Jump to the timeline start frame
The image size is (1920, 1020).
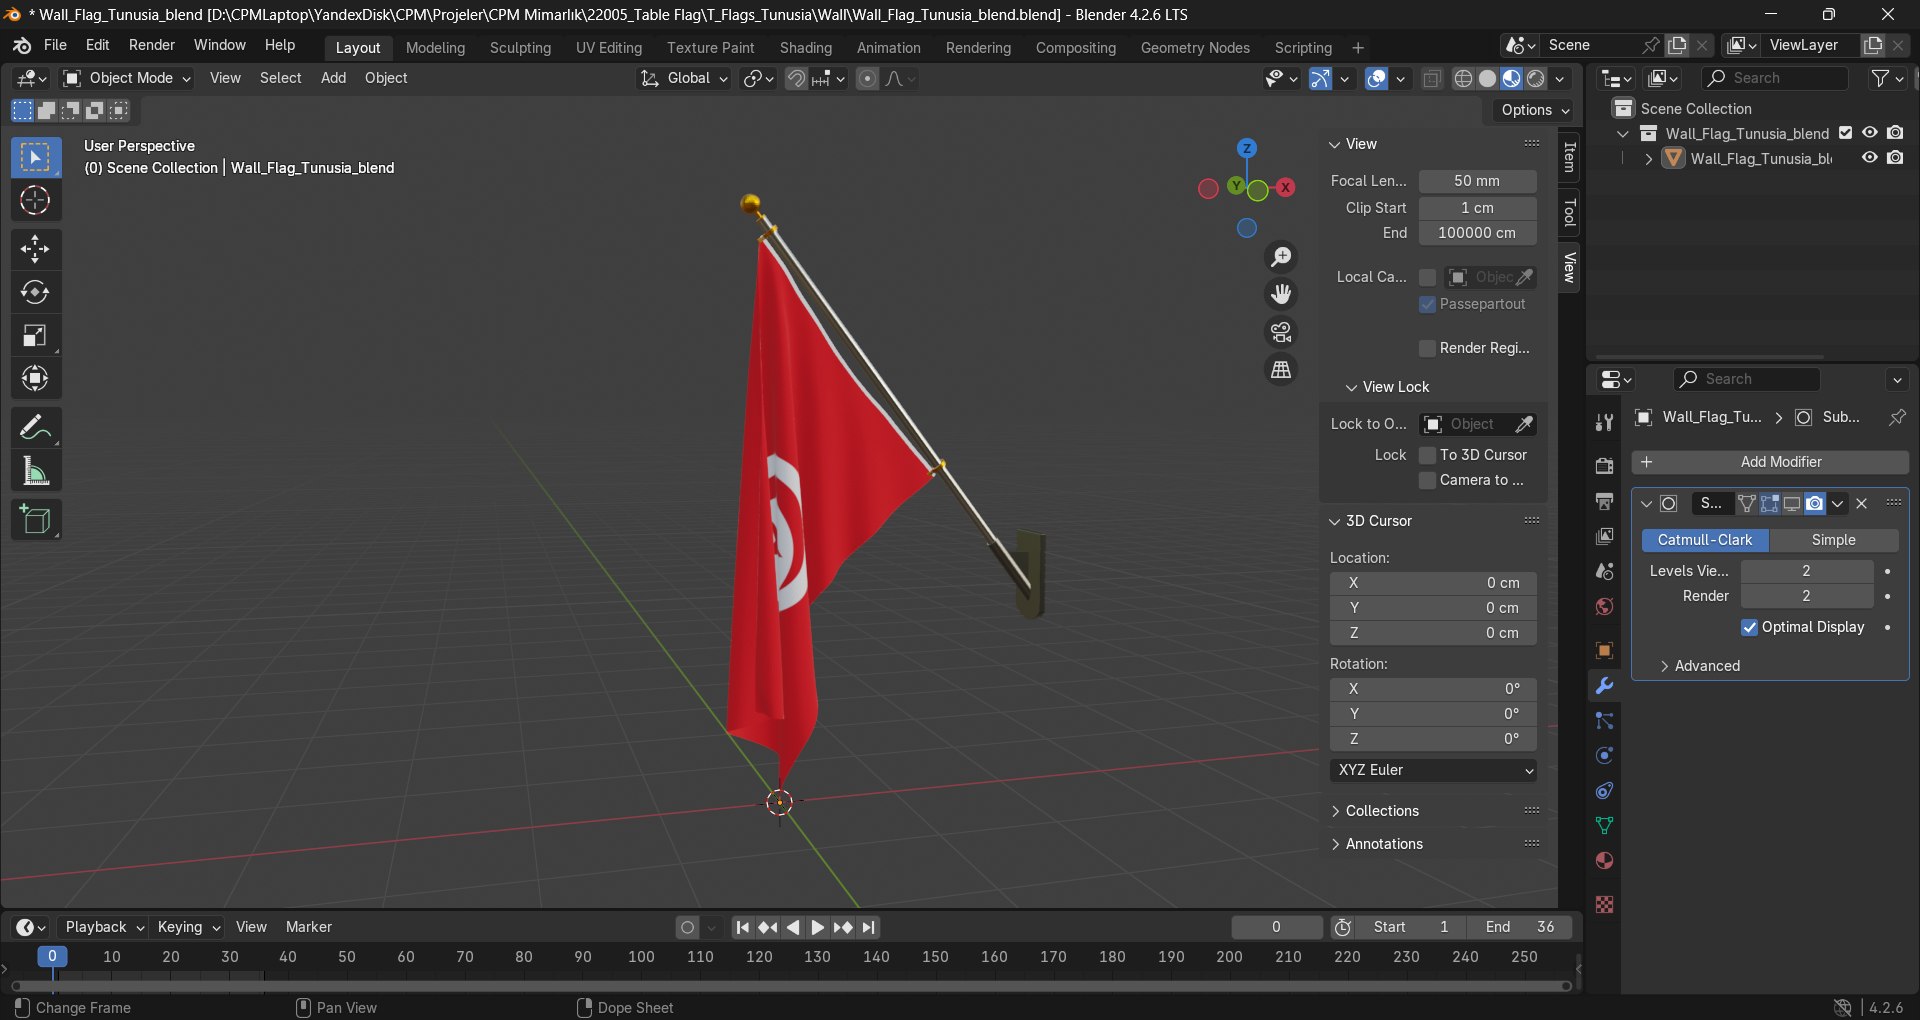pyautogui.click(x=743, y=927)
